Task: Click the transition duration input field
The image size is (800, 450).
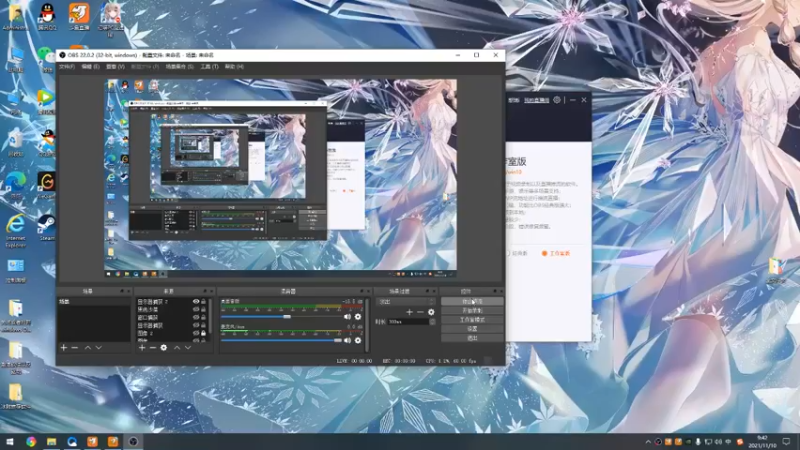Action: (x=408, y=321)
